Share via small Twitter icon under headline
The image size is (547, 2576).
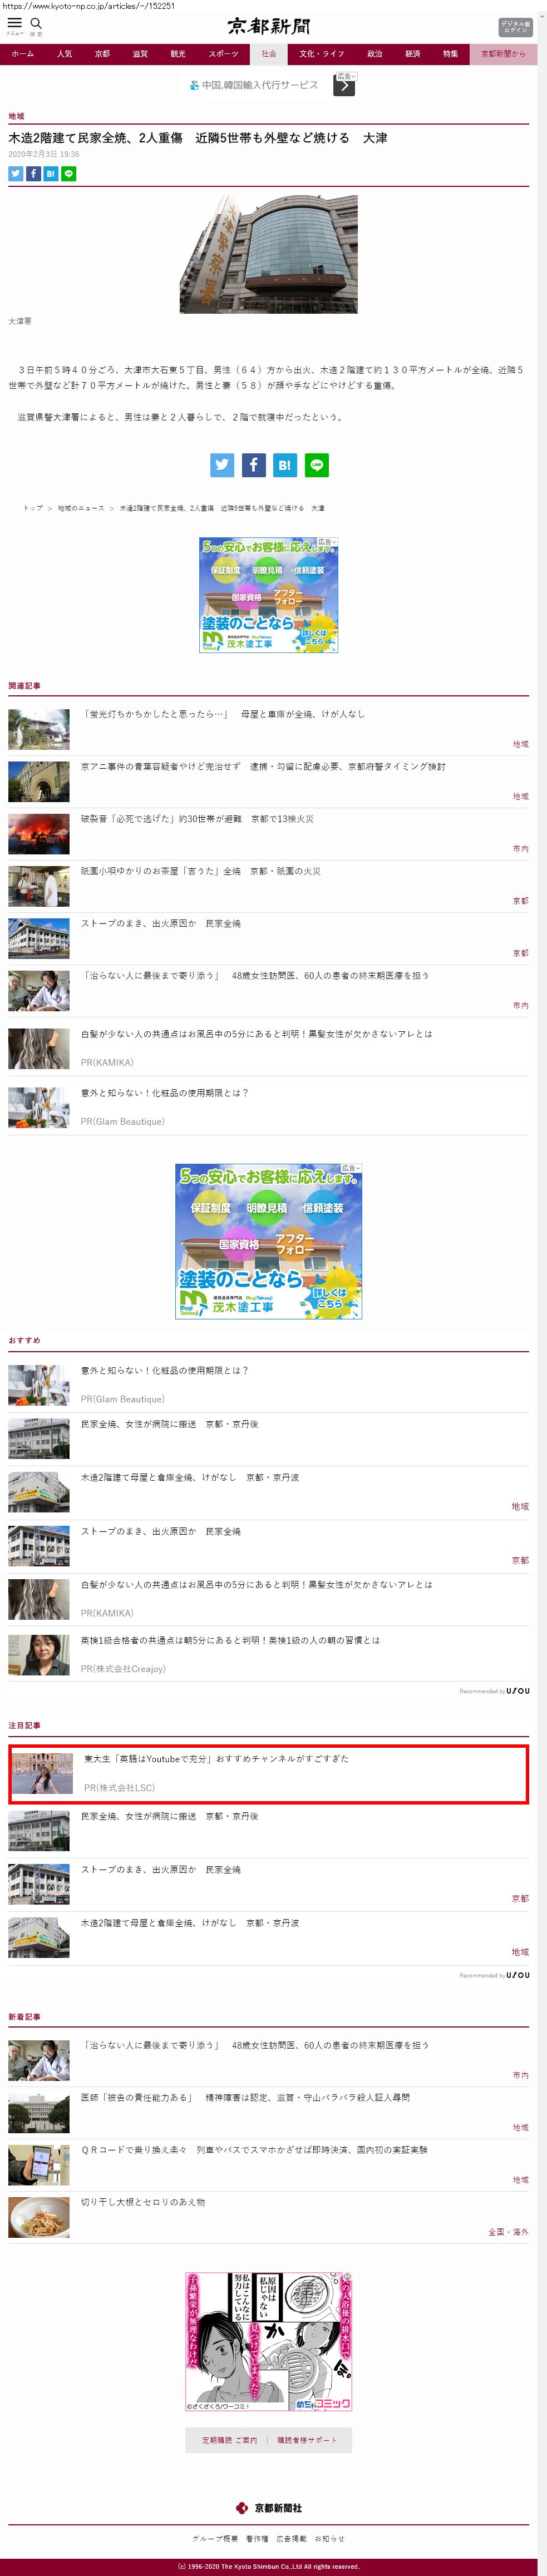click(x=15, y=174)
